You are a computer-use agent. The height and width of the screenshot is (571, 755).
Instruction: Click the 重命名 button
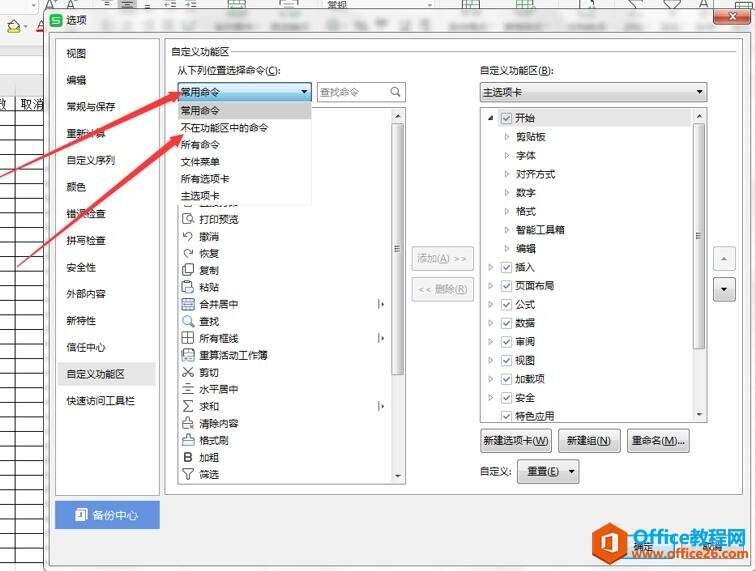click(x=658, y=441)
